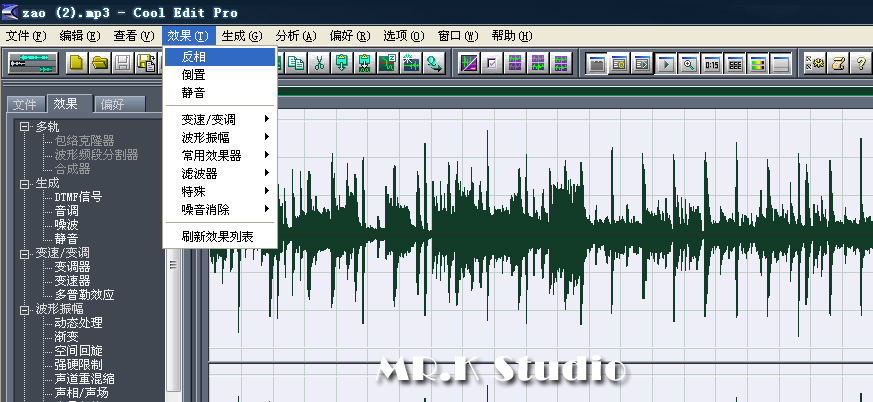Open the 生成(G) menu

(242, 36)
